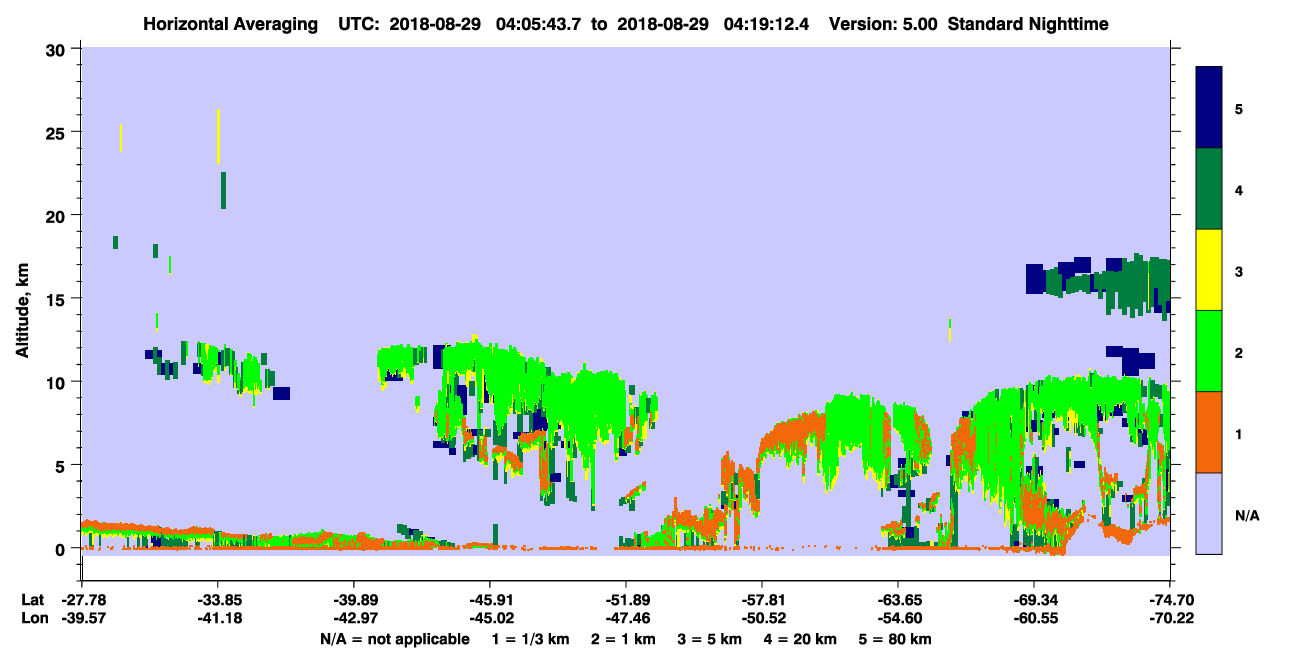Viewport: 1300px width, 667px height.
Task: Click the '4 = 20 km' legend entry
Action: tap(802, 638)
